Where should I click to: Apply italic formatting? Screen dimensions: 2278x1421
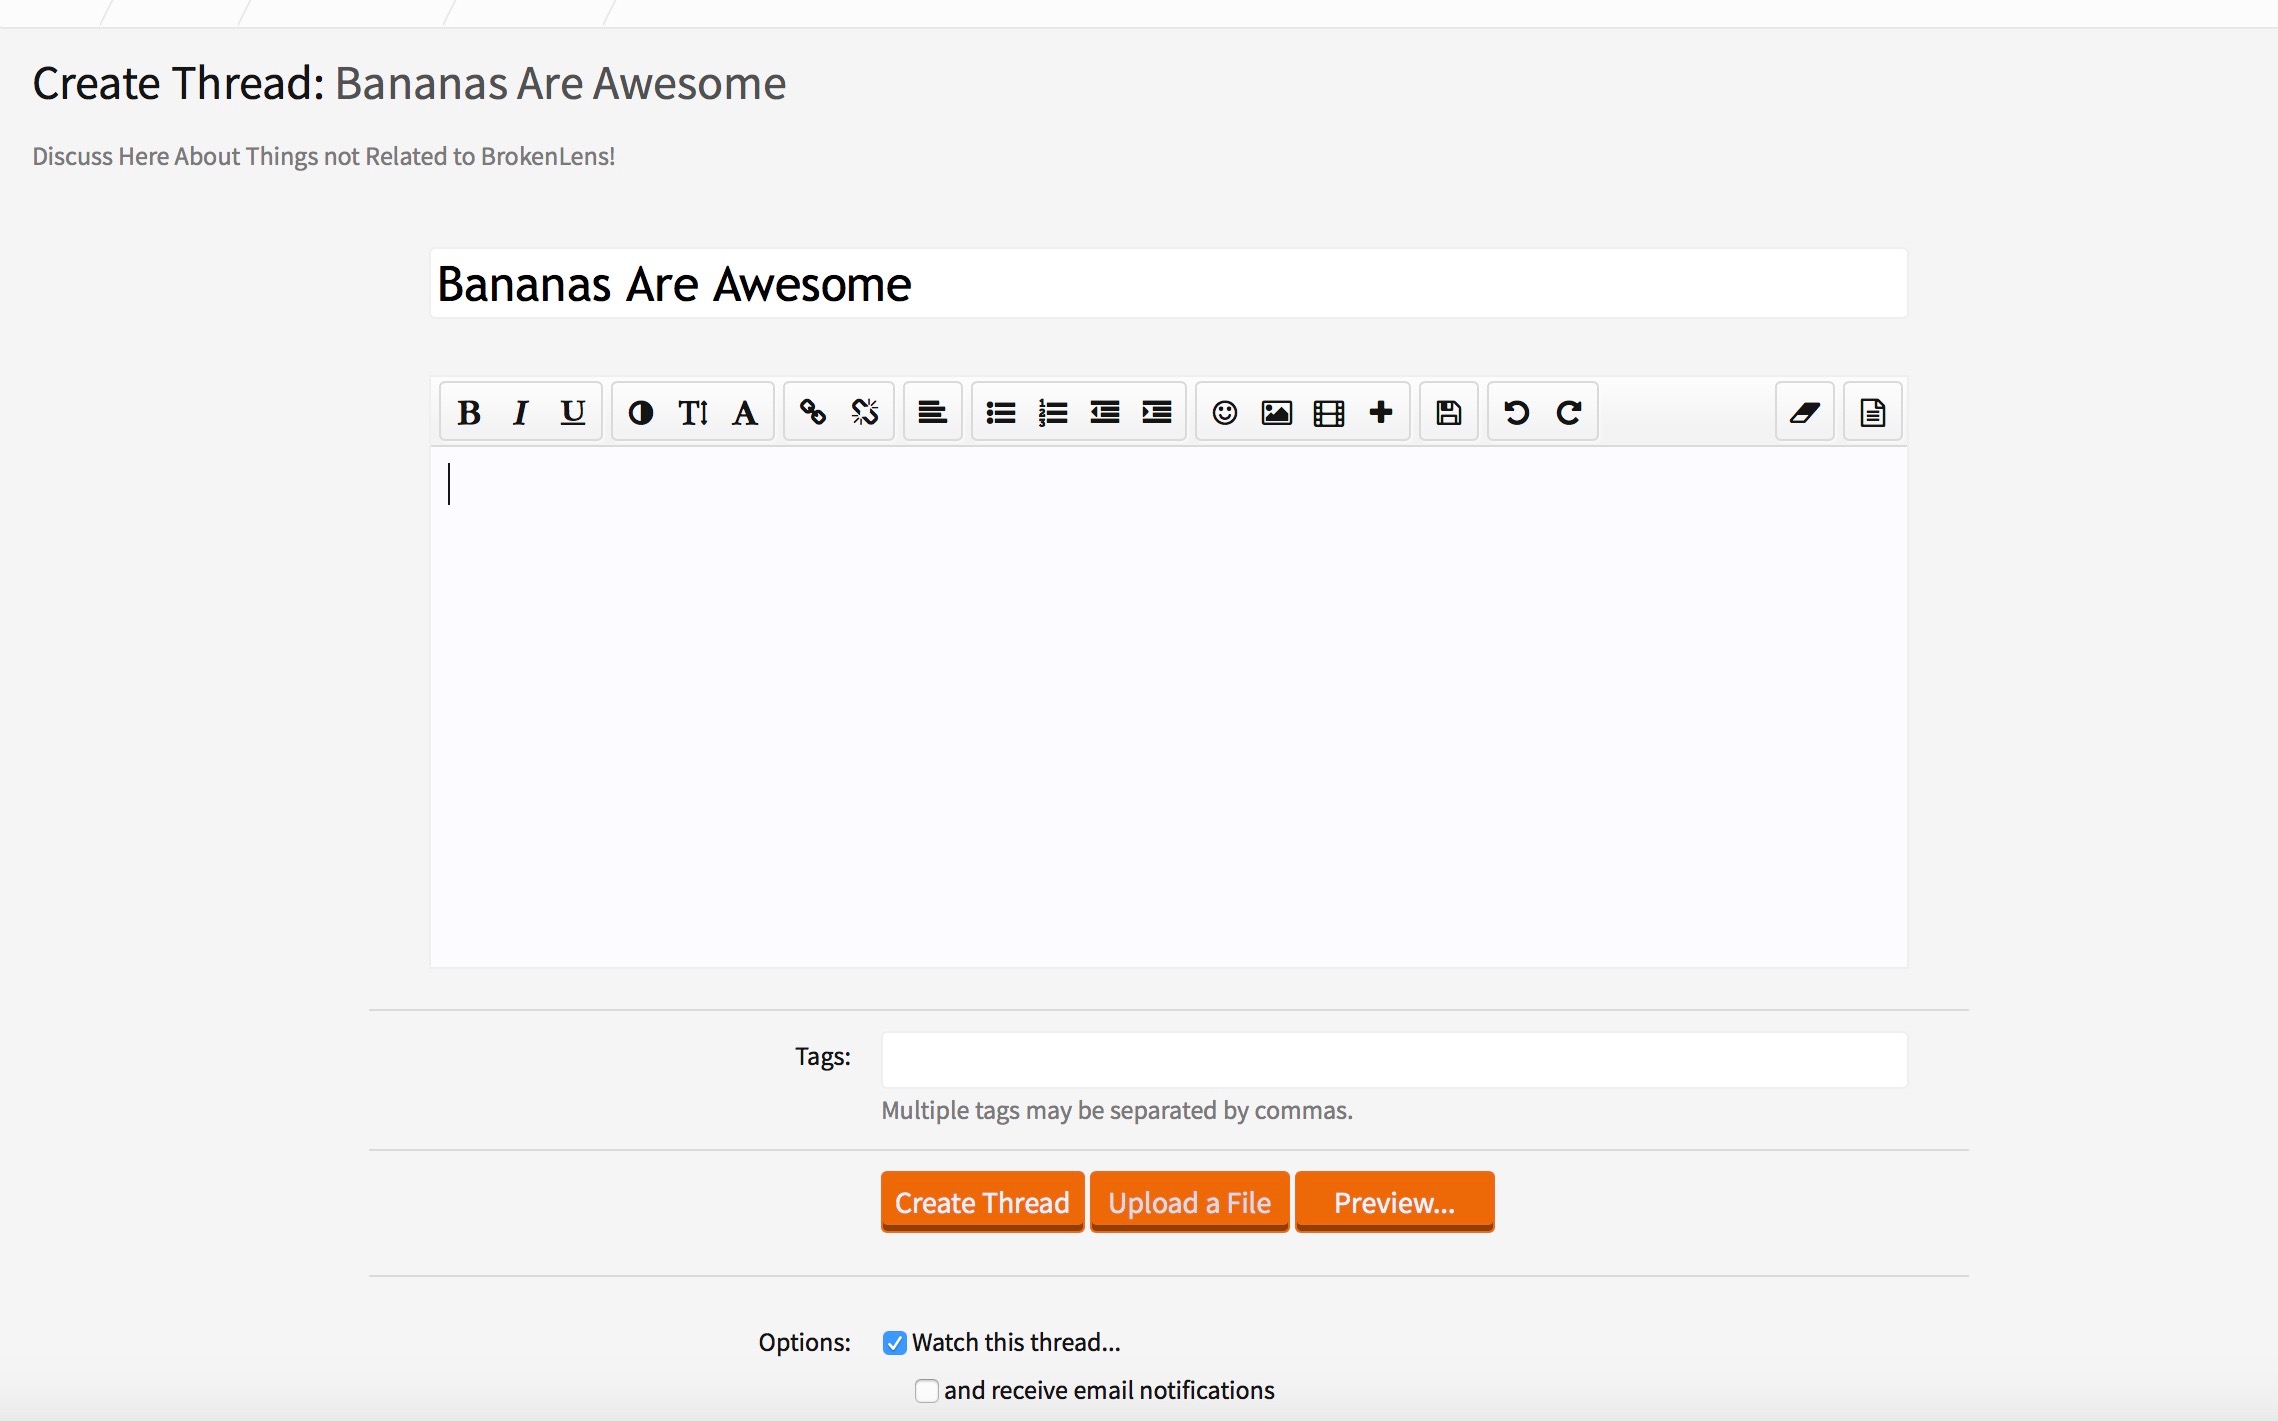520,412
